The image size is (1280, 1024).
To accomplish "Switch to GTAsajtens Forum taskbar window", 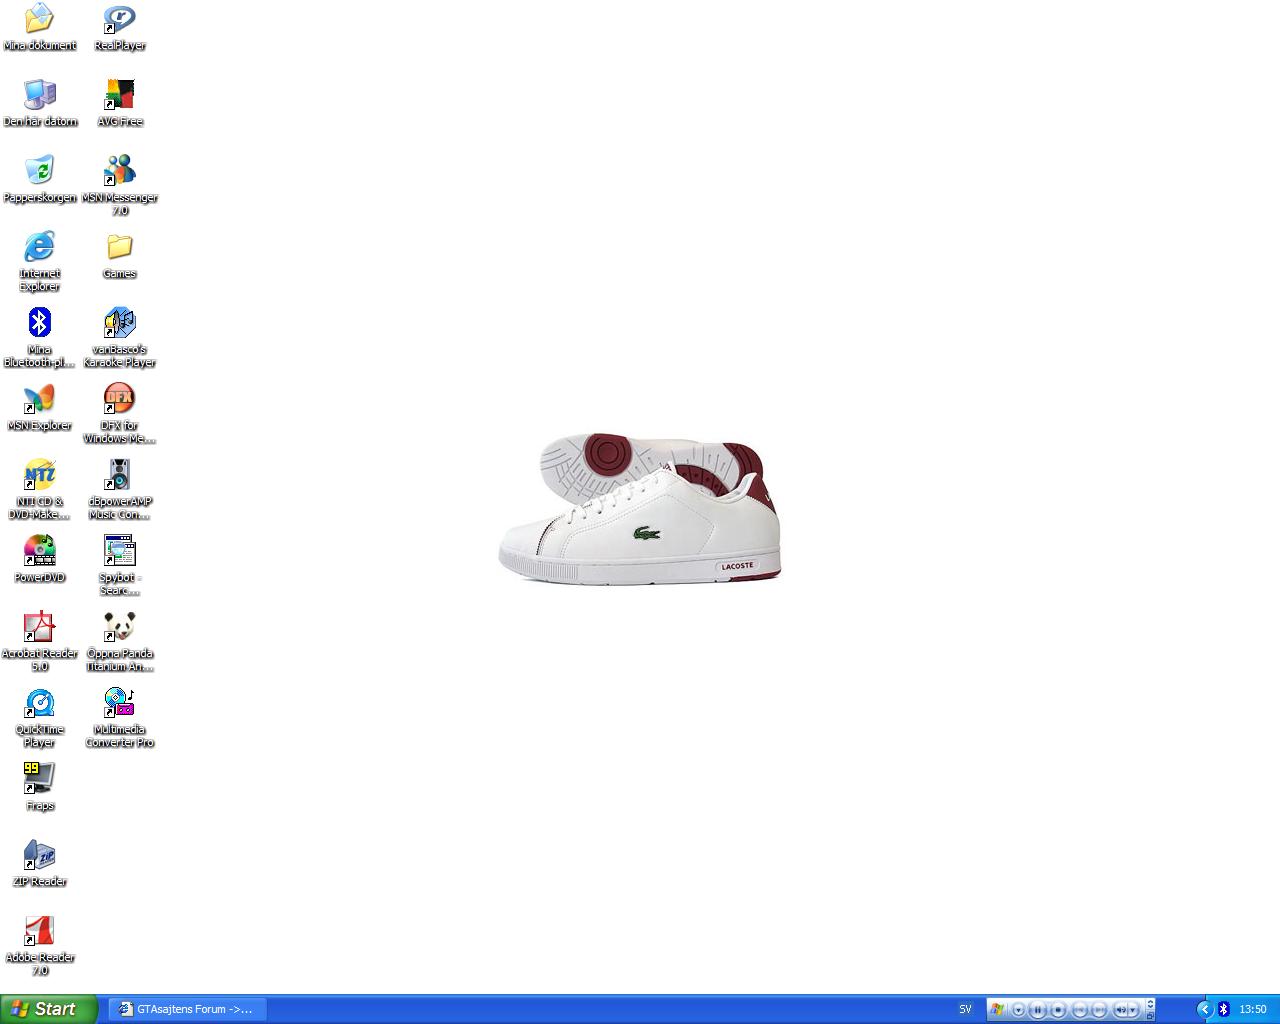I will point(187,1009).
